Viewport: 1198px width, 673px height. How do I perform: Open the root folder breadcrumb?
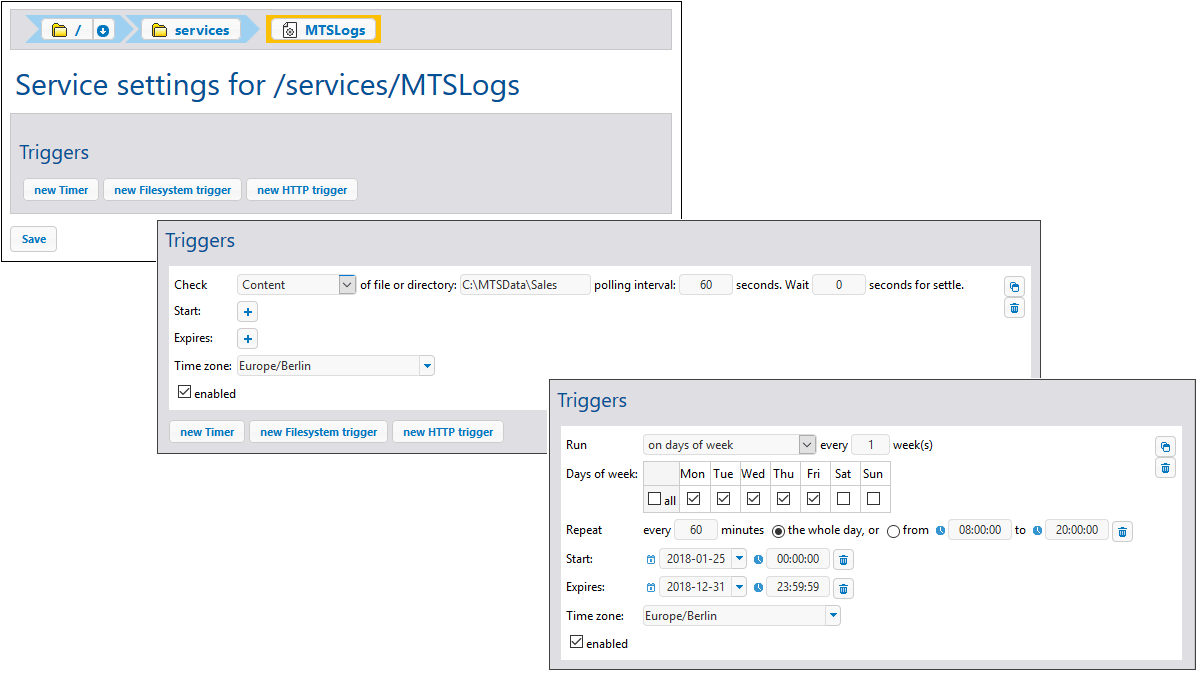coord(67,30)
